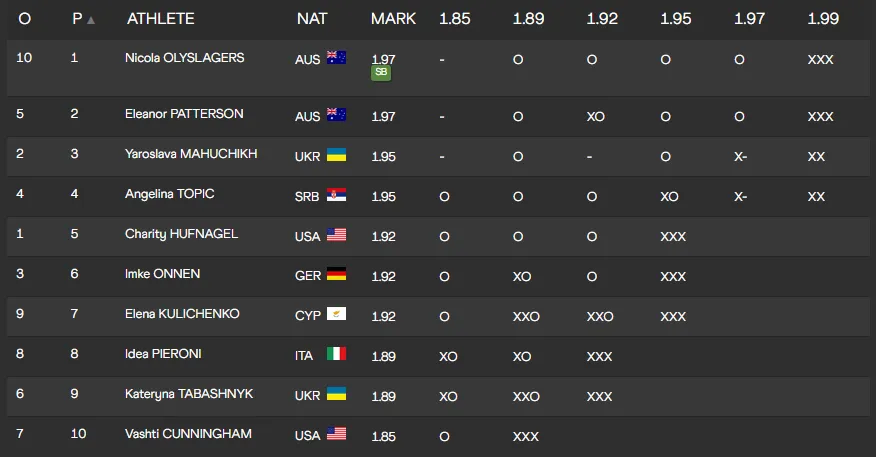Click Ukraine flag in Yaroslava Mahuchikh row
Screen dimensions: 876x457
(x=336, y=156)
